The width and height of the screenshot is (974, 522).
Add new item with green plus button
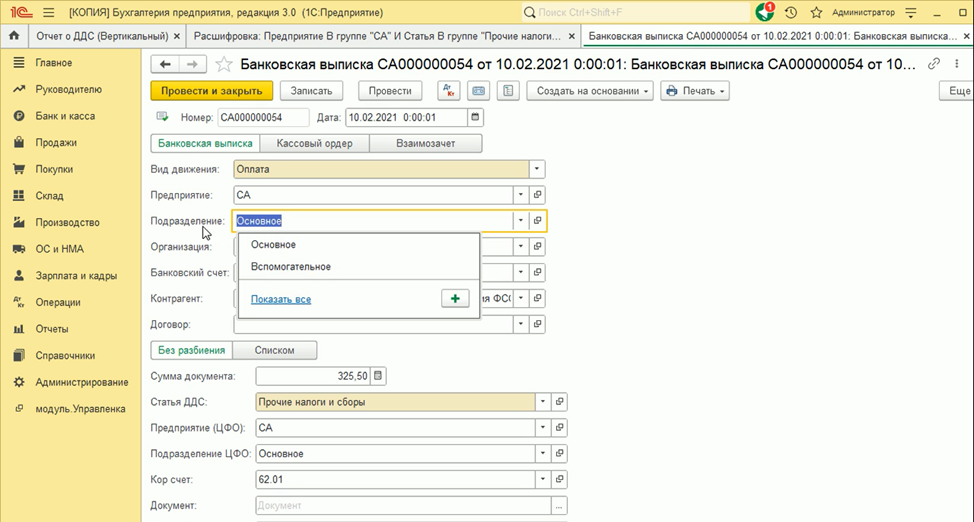pyautogui.click(x=455, y=299)
